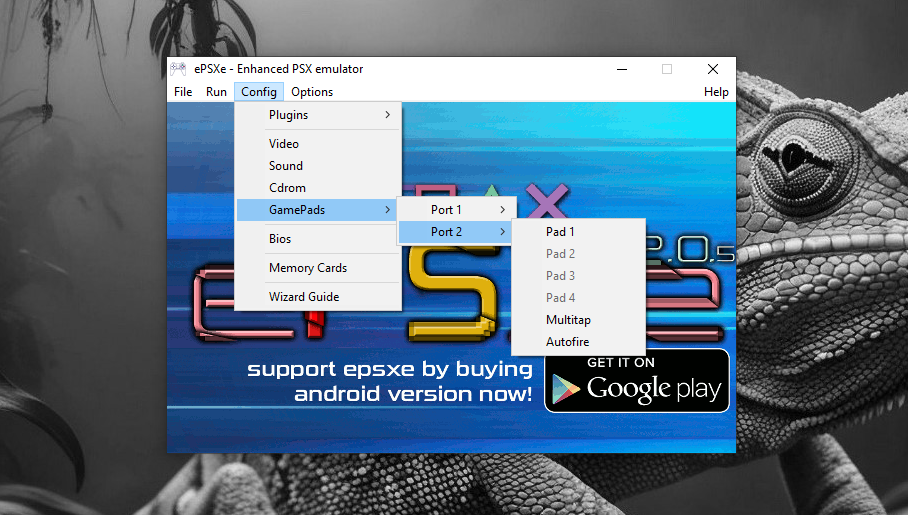
Task: Select Video configuration entry
Action: pyautogui.click(x=284, y=144)
